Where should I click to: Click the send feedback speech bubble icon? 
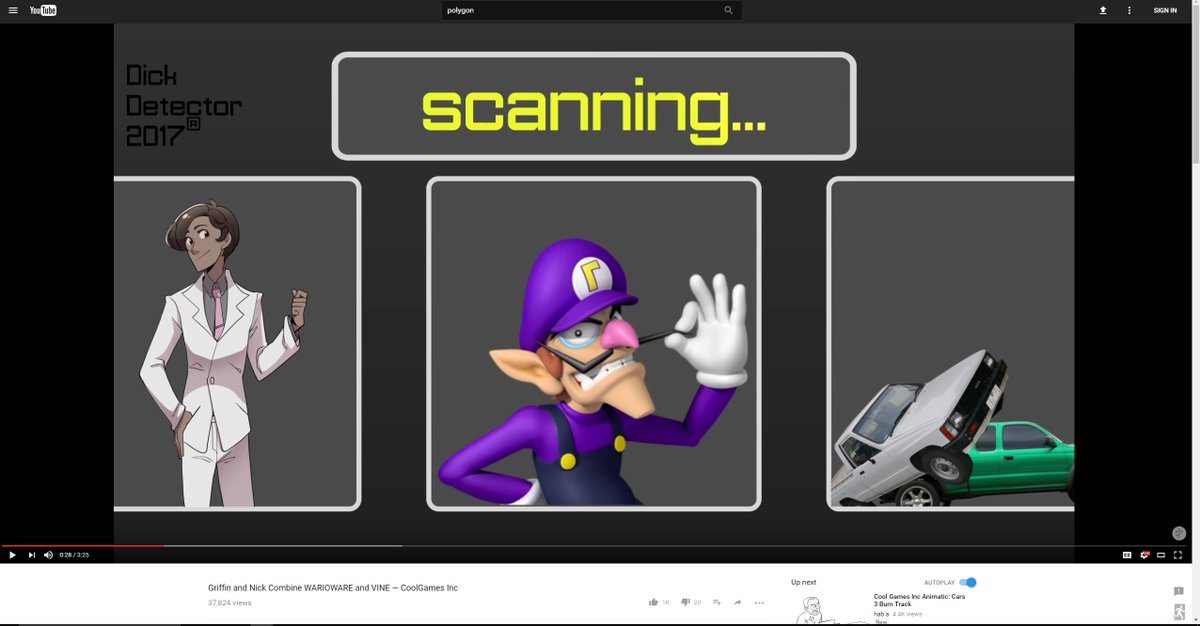click(1178, 591)
